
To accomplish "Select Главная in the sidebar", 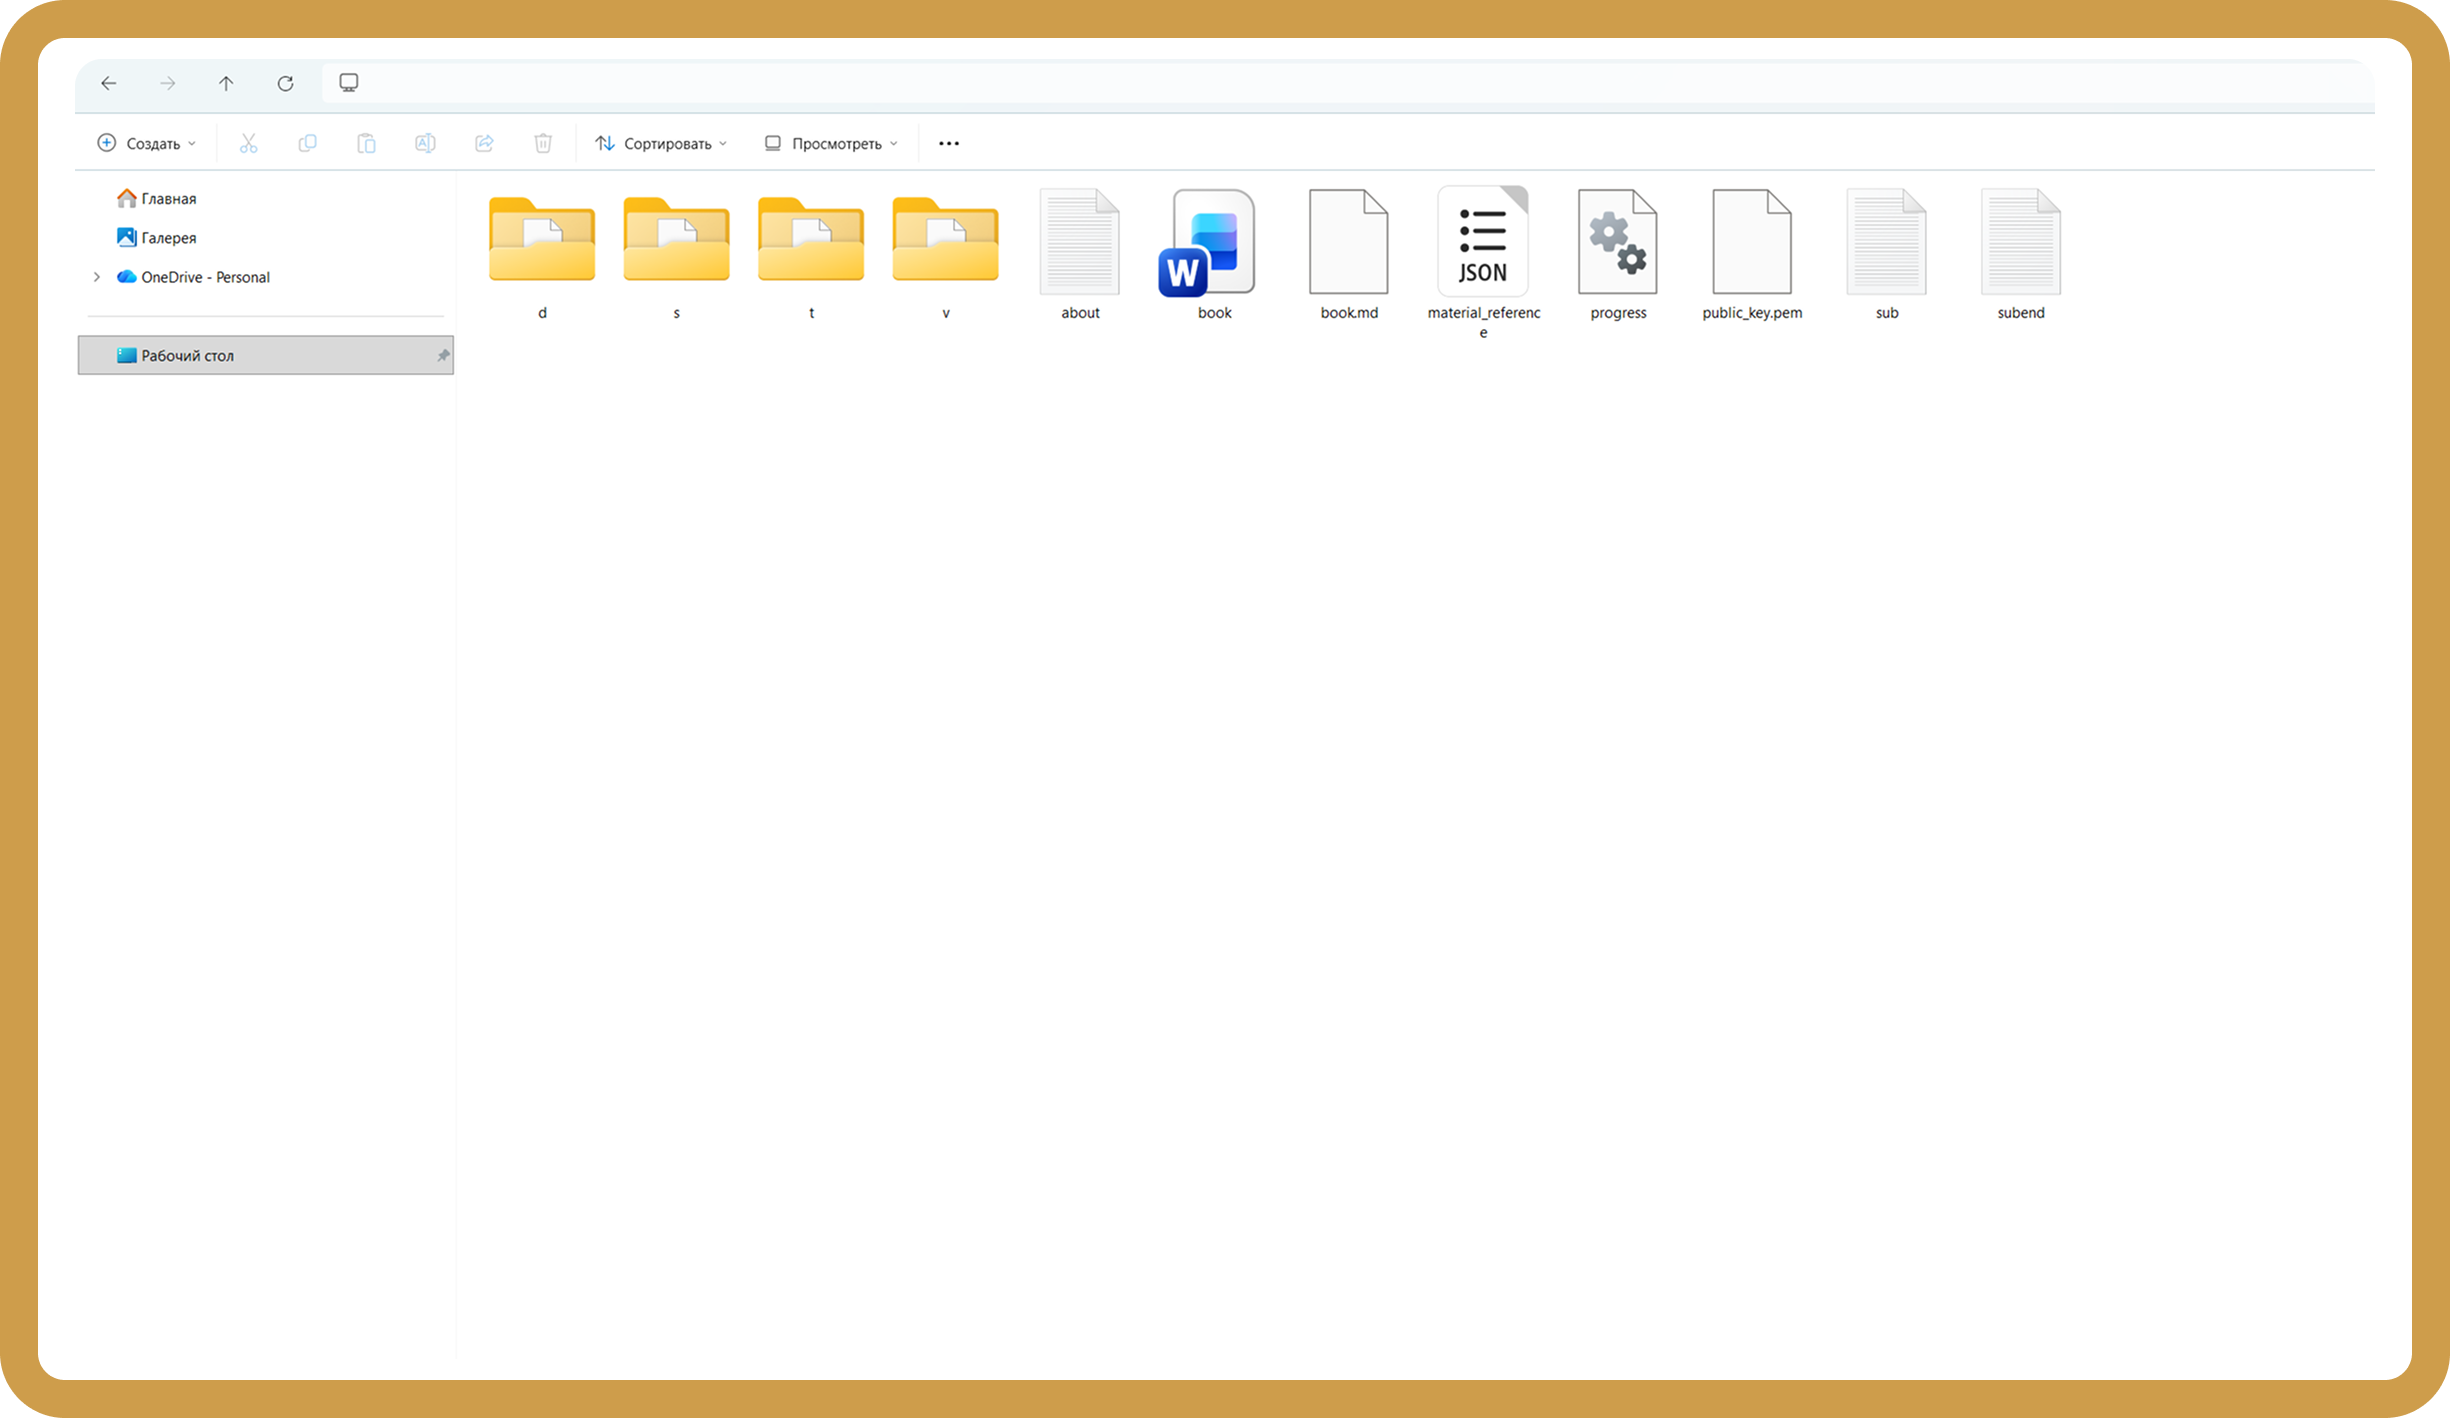I will coord(168,198).
